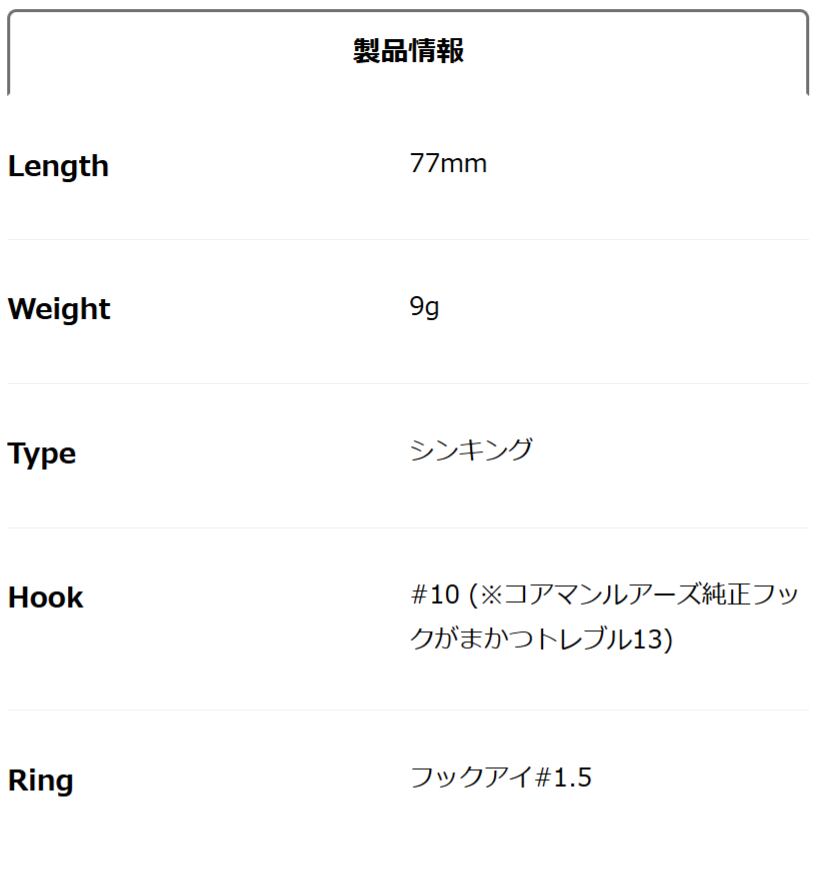Click the 77mm length value
This screenshot has height=881, width=816.
tap(448, 164)
